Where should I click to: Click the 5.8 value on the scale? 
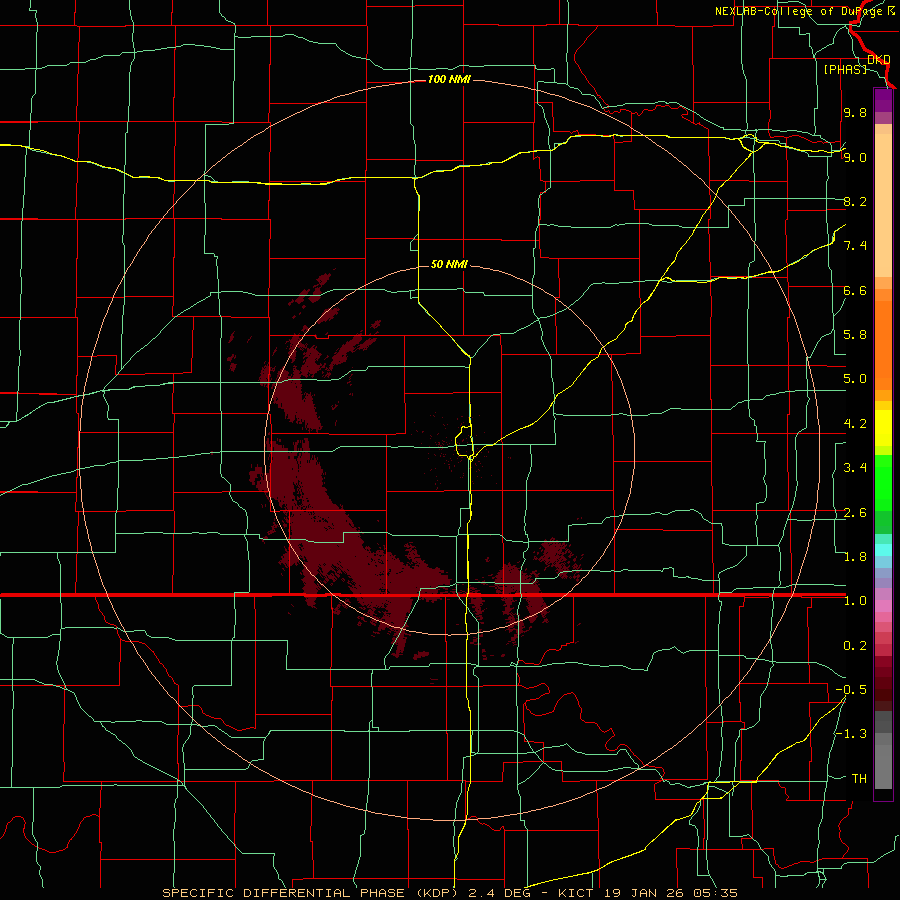click(x=855, y=335)
